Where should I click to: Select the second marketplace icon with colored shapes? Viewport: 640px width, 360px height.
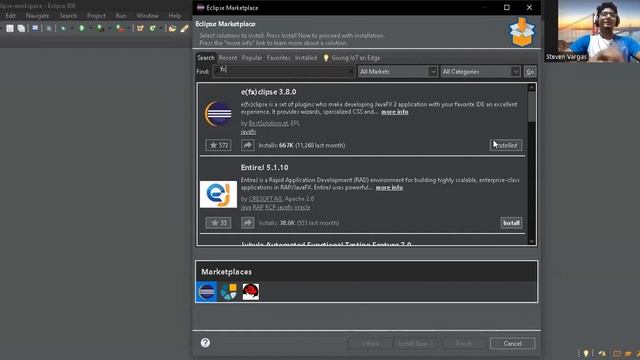tap(229, 292)
